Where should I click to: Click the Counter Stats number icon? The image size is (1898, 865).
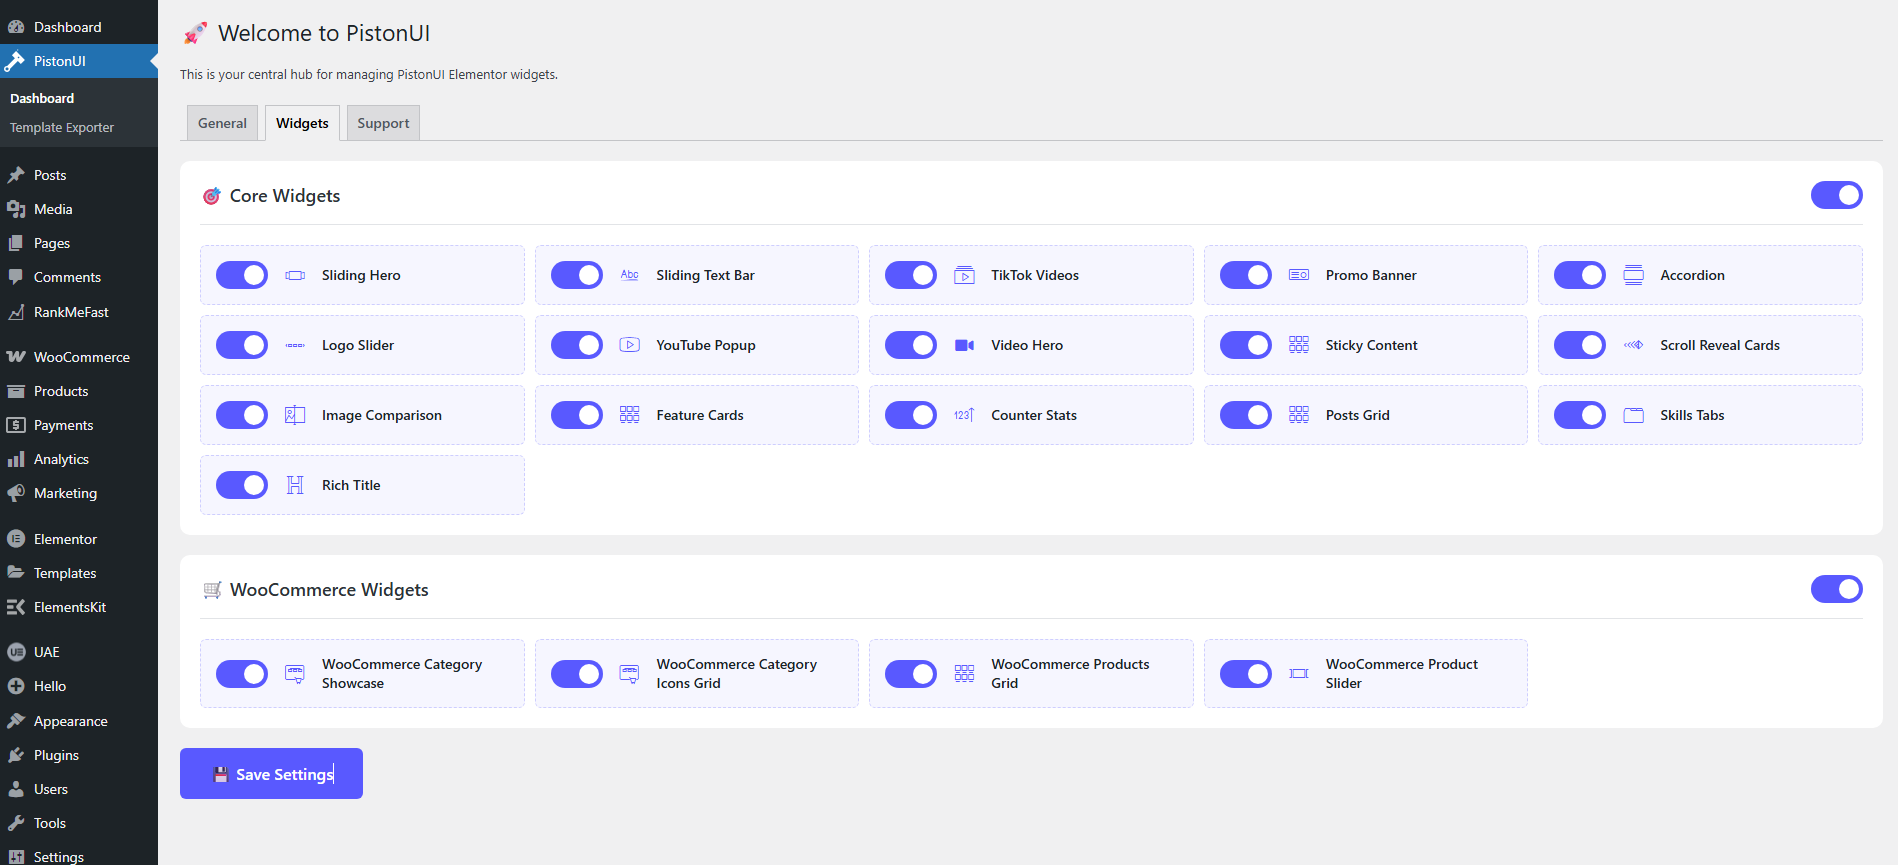[964, 415]
